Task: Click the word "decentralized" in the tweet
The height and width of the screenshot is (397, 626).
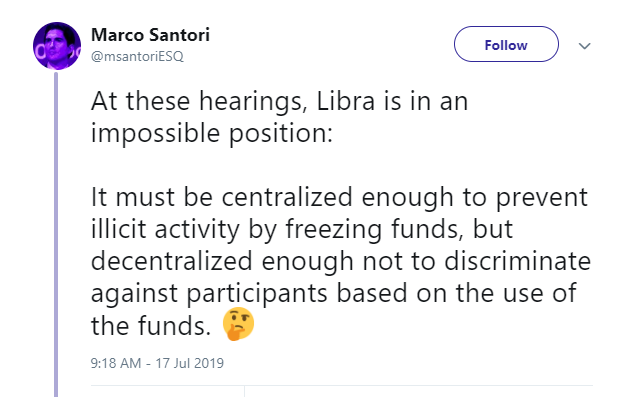Action: click(x=172, y=261)
